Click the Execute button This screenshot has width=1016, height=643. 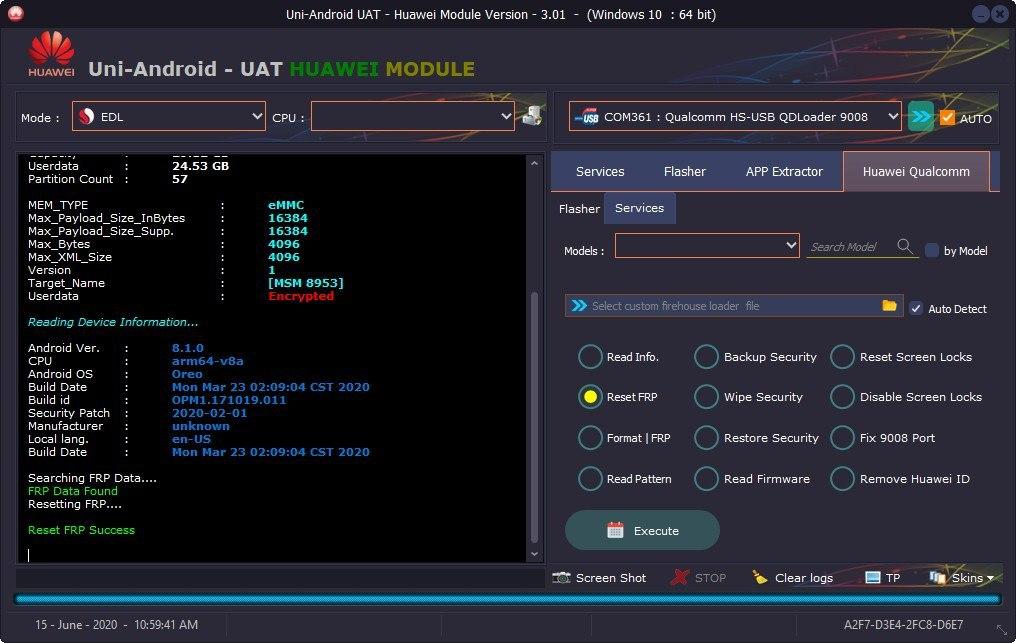pyautogui.click(x=642, y=530)
